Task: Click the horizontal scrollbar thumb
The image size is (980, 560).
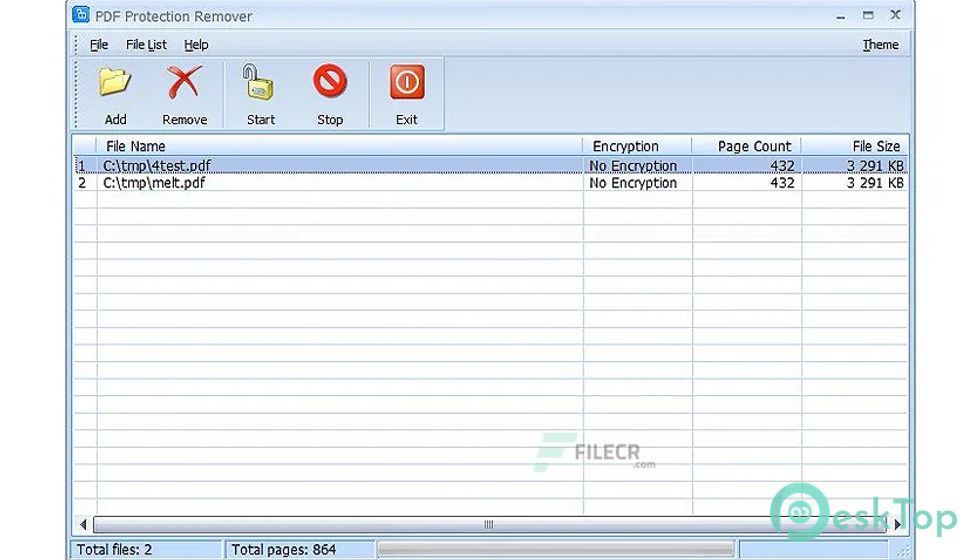Action: (489, 524)
